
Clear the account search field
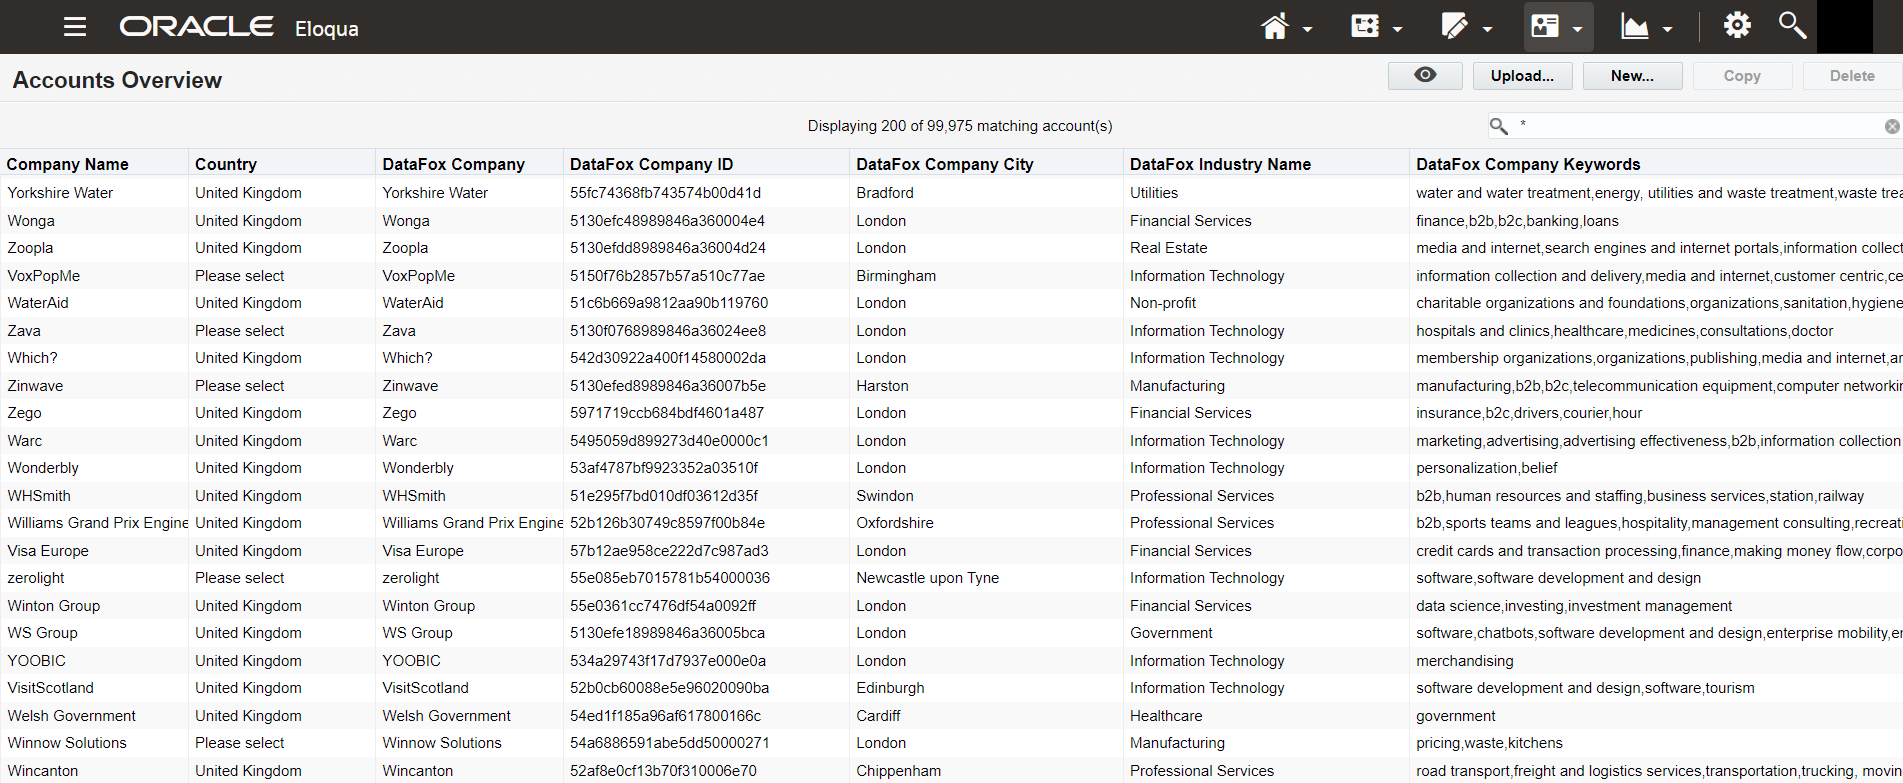[1892, 126]
